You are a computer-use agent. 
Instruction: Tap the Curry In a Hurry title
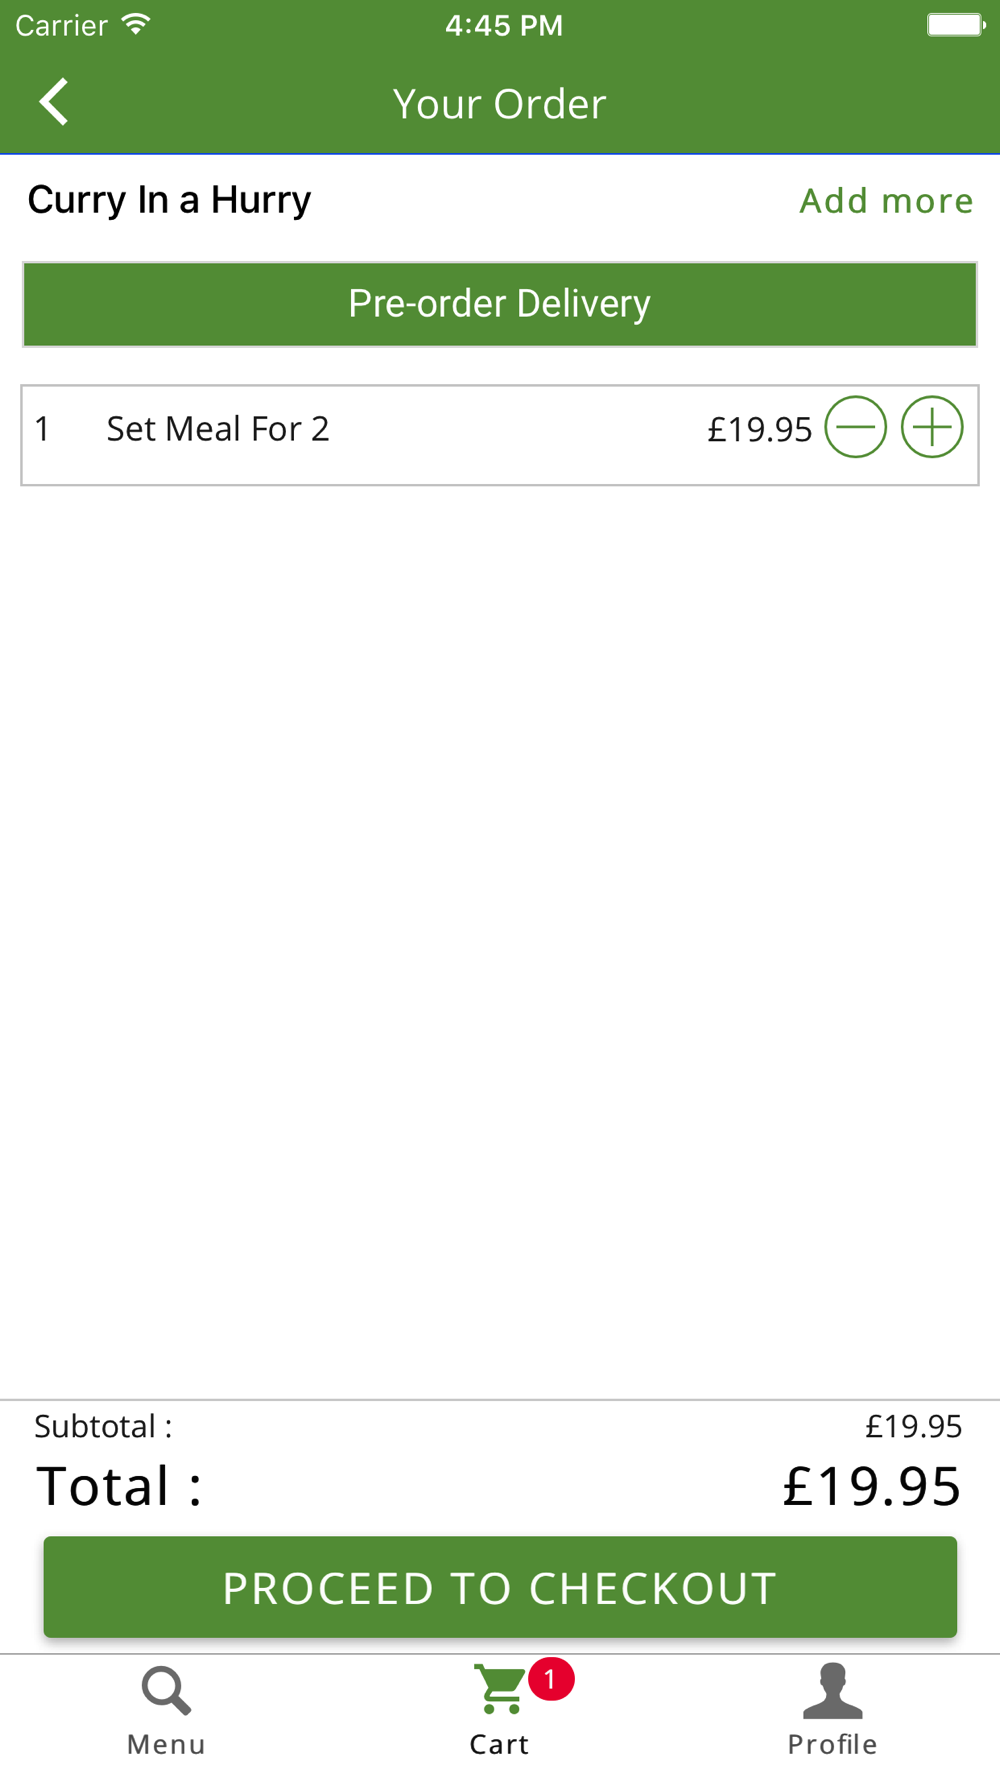[169, 200]
